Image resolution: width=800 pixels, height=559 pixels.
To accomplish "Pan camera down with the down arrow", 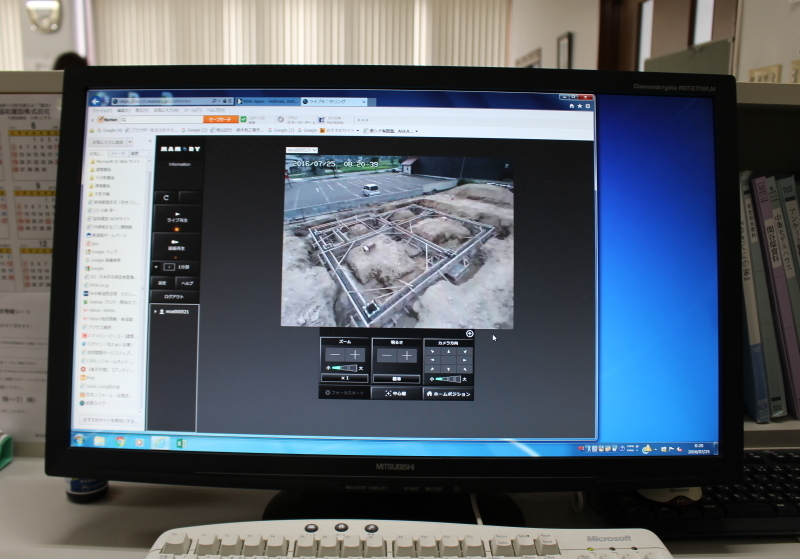I will tap(448, 368).
